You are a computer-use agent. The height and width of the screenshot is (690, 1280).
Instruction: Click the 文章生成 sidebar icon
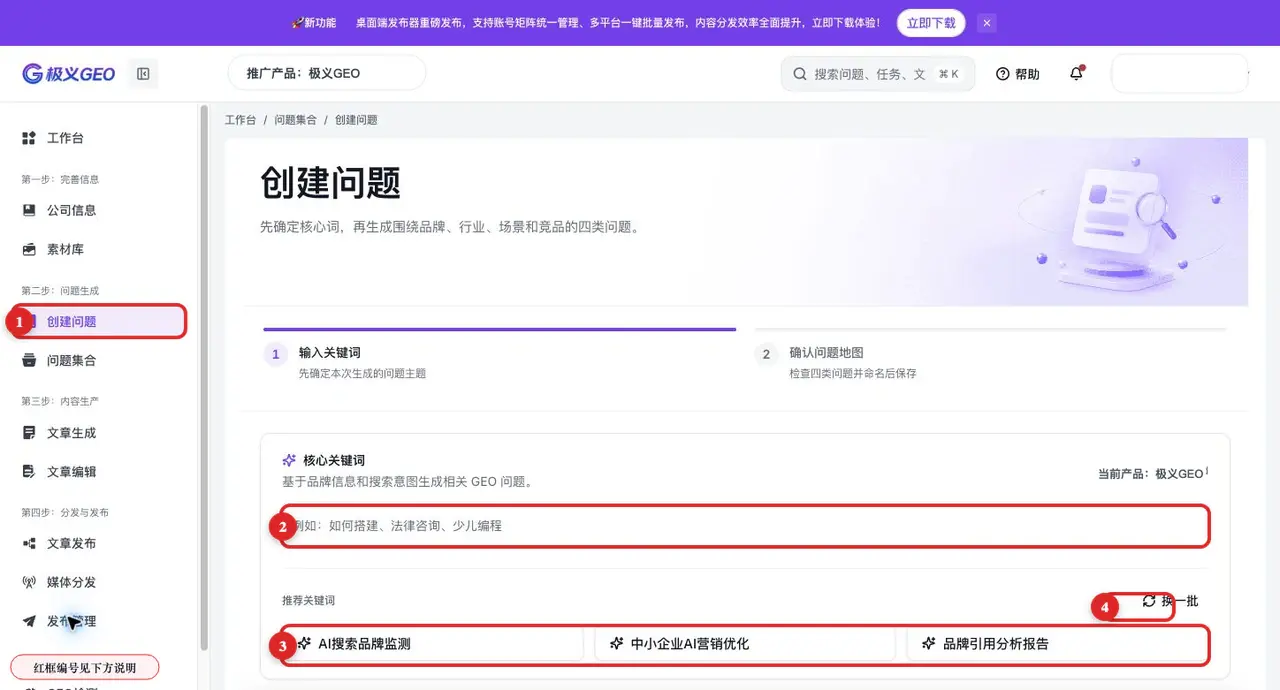(29, 433)
